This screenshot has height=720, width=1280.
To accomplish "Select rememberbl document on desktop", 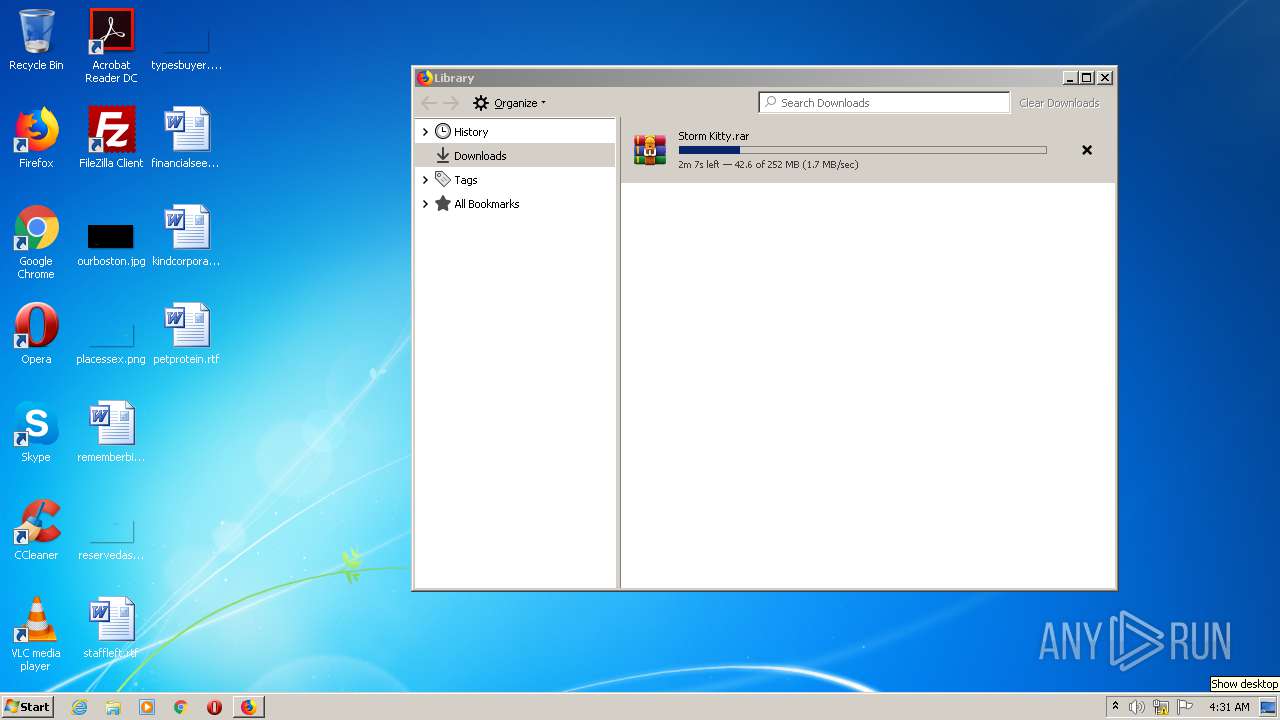I will pyautogui.click(x=111, y=432).
